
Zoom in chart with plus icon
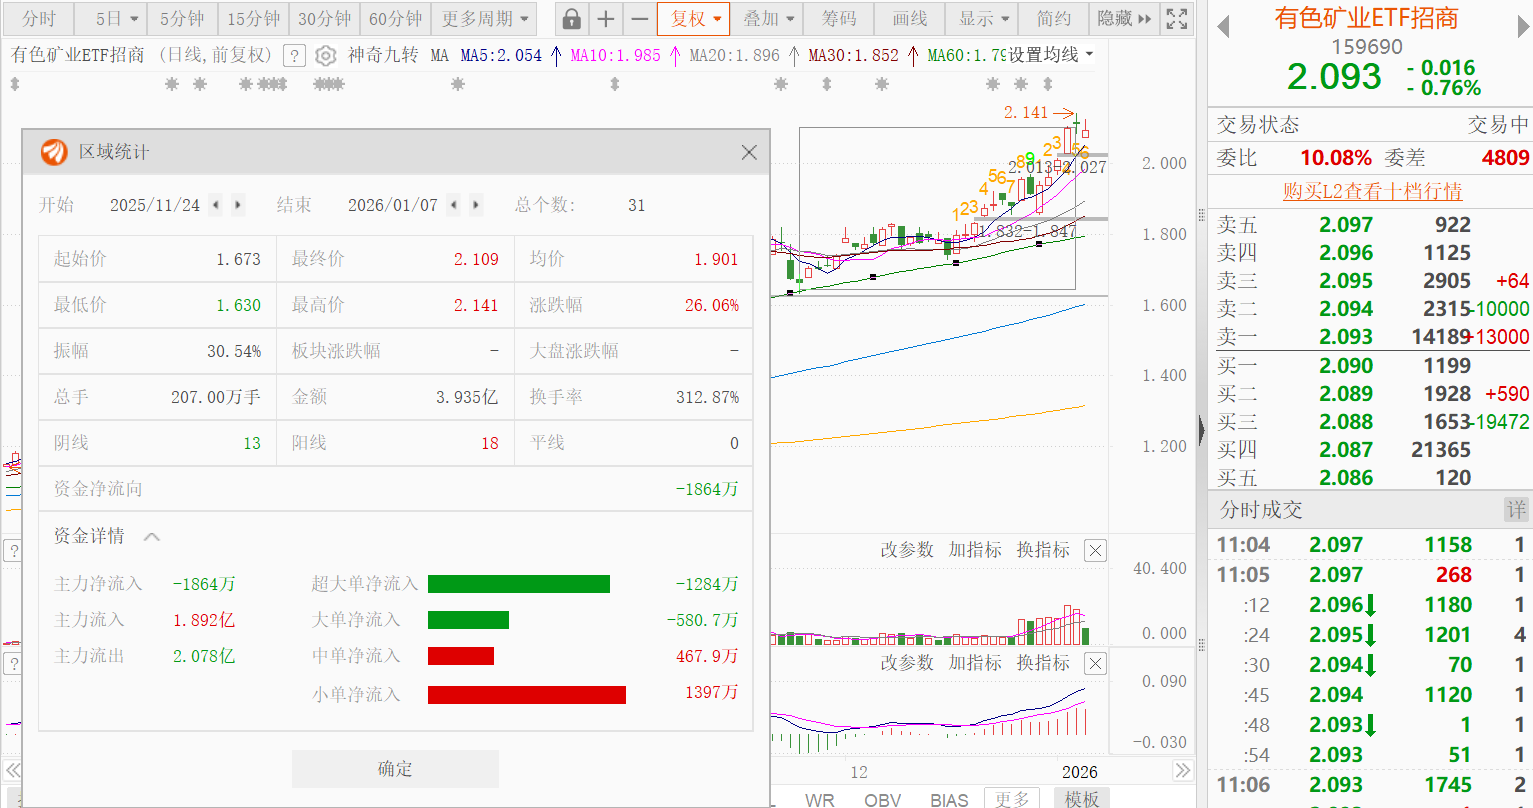(605, 19)
